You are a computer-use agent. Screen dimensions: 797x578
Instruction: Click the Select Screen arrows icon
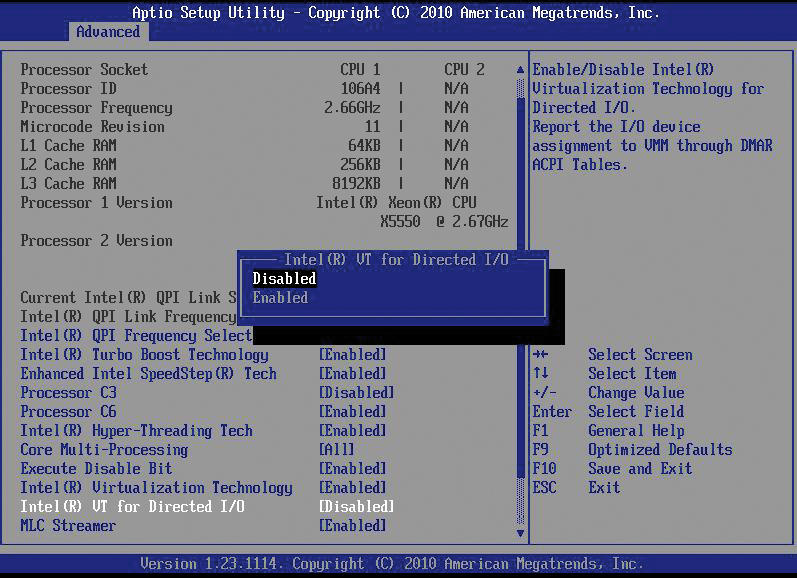click(x=540, y=354)
